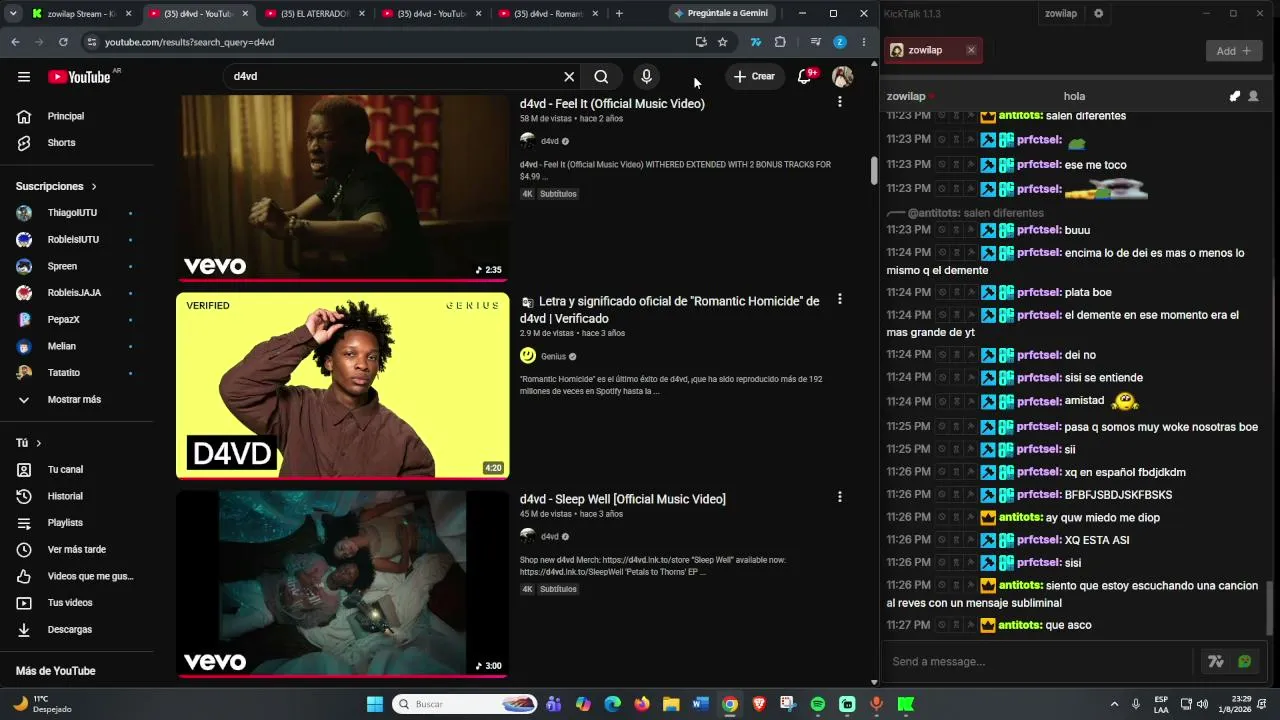Switch to the EL ATERRADOR tab

click(316, 14)
